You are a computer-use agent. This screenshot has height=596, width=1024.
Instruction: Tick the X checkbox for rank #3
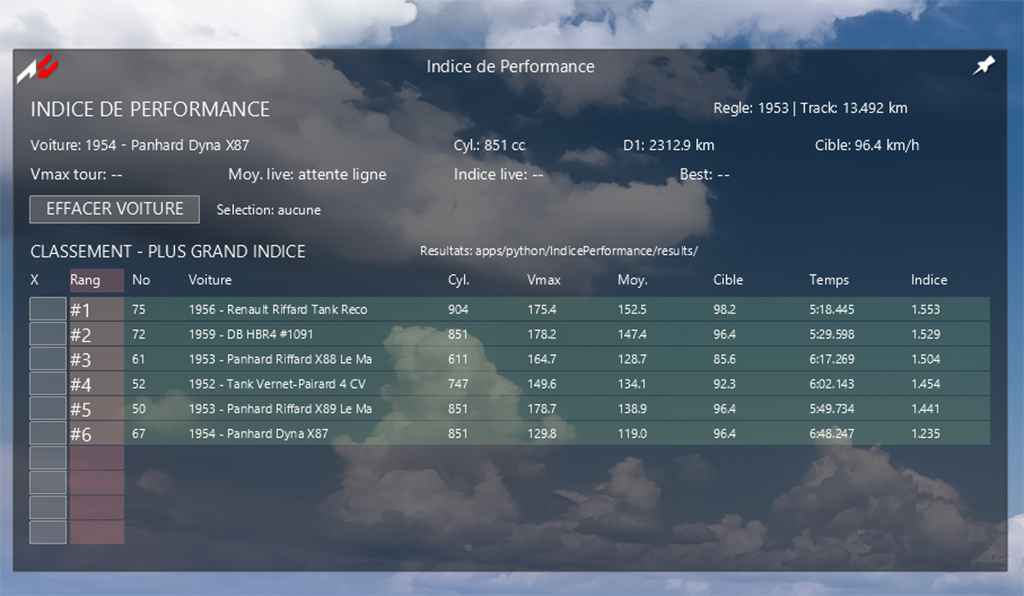[48, 358]
